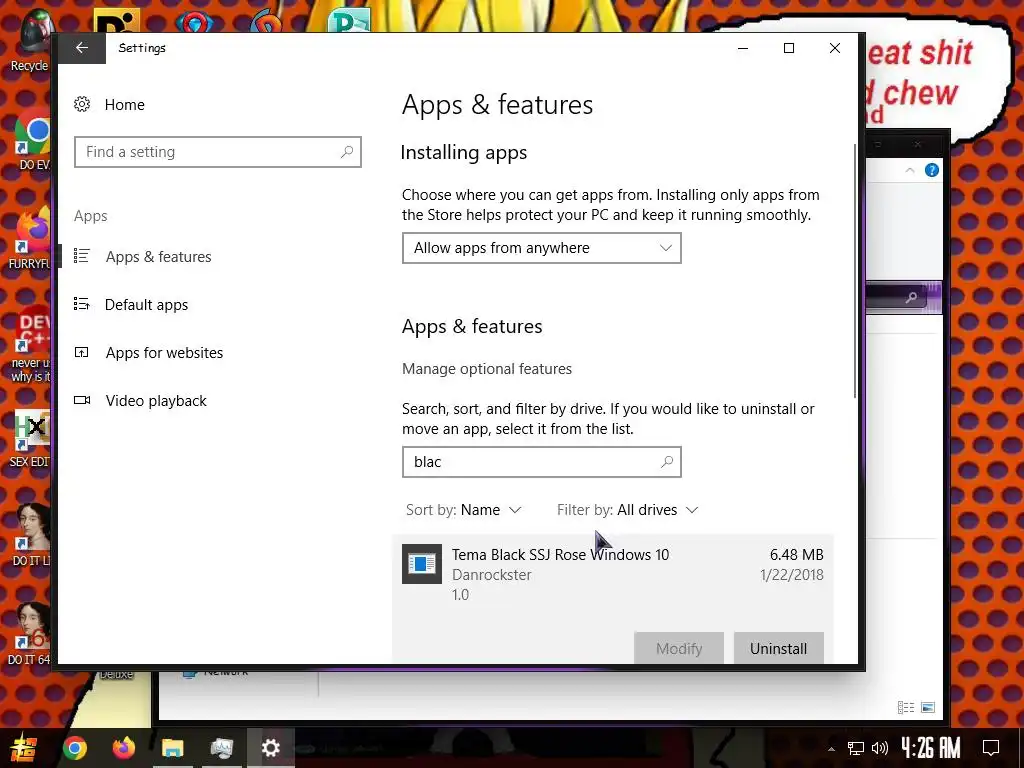
Task: Go back using the Settings back arrow
Action: tap(82, 48)
